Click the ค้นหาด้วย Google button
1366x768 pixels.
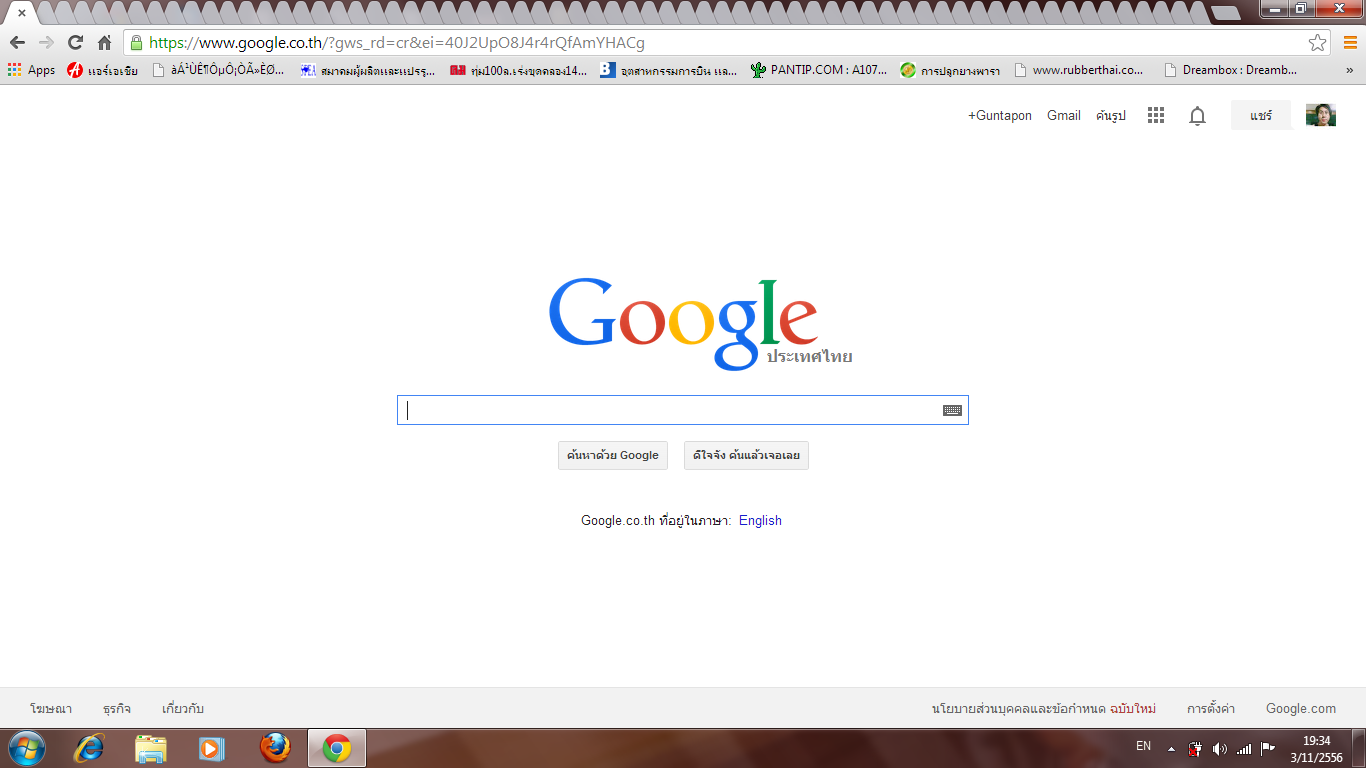tap(613, 455)
